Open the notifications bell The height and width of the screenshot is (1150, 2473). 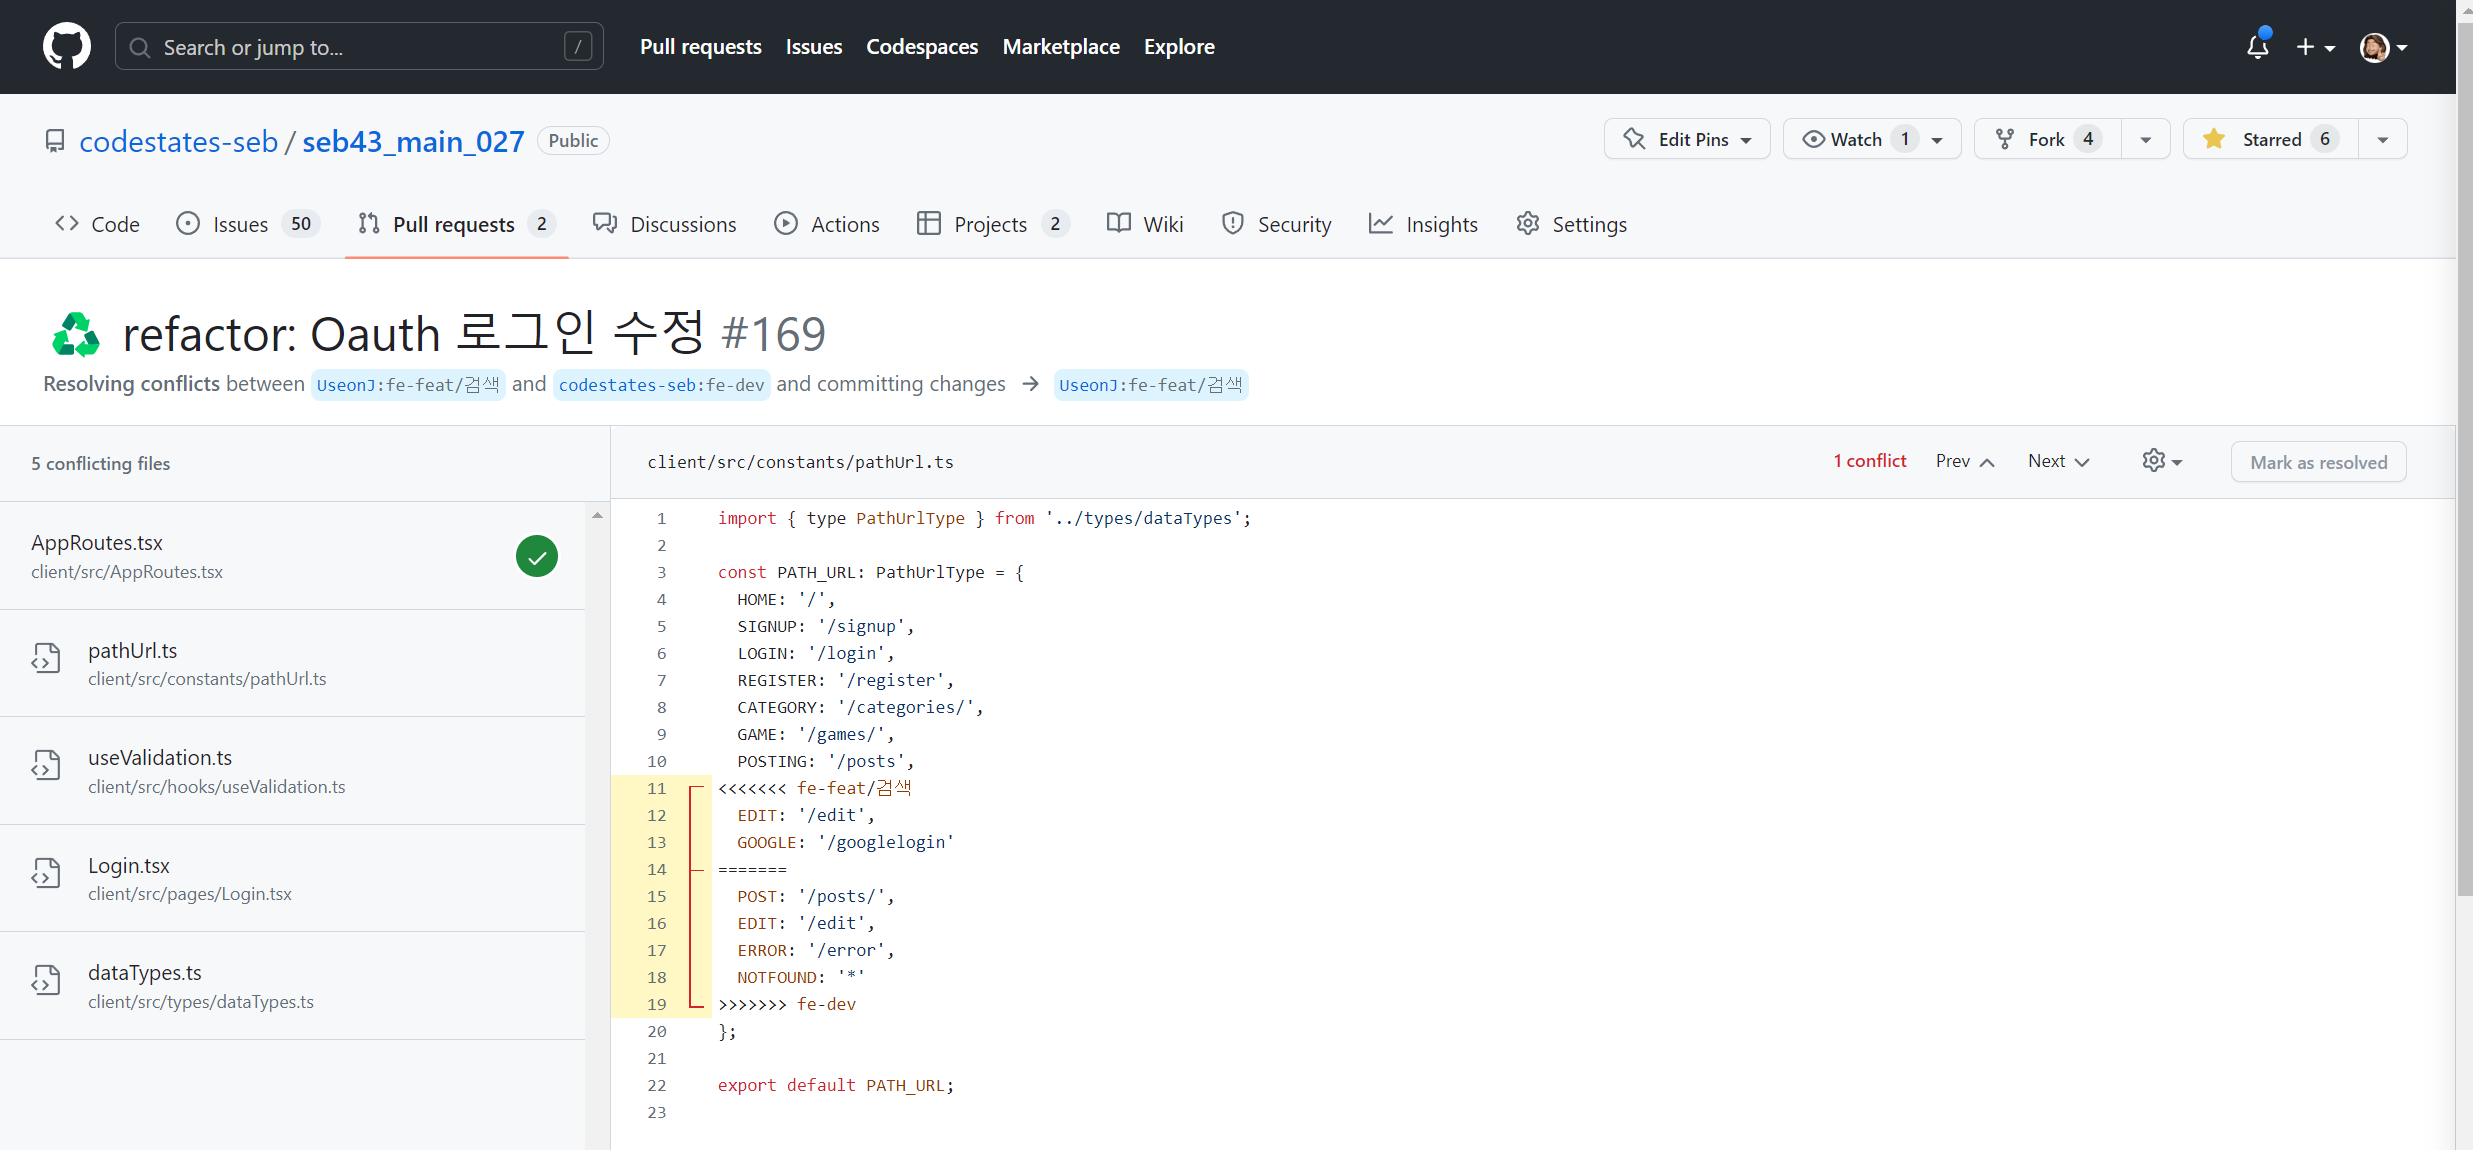(x=2257, y=47)
